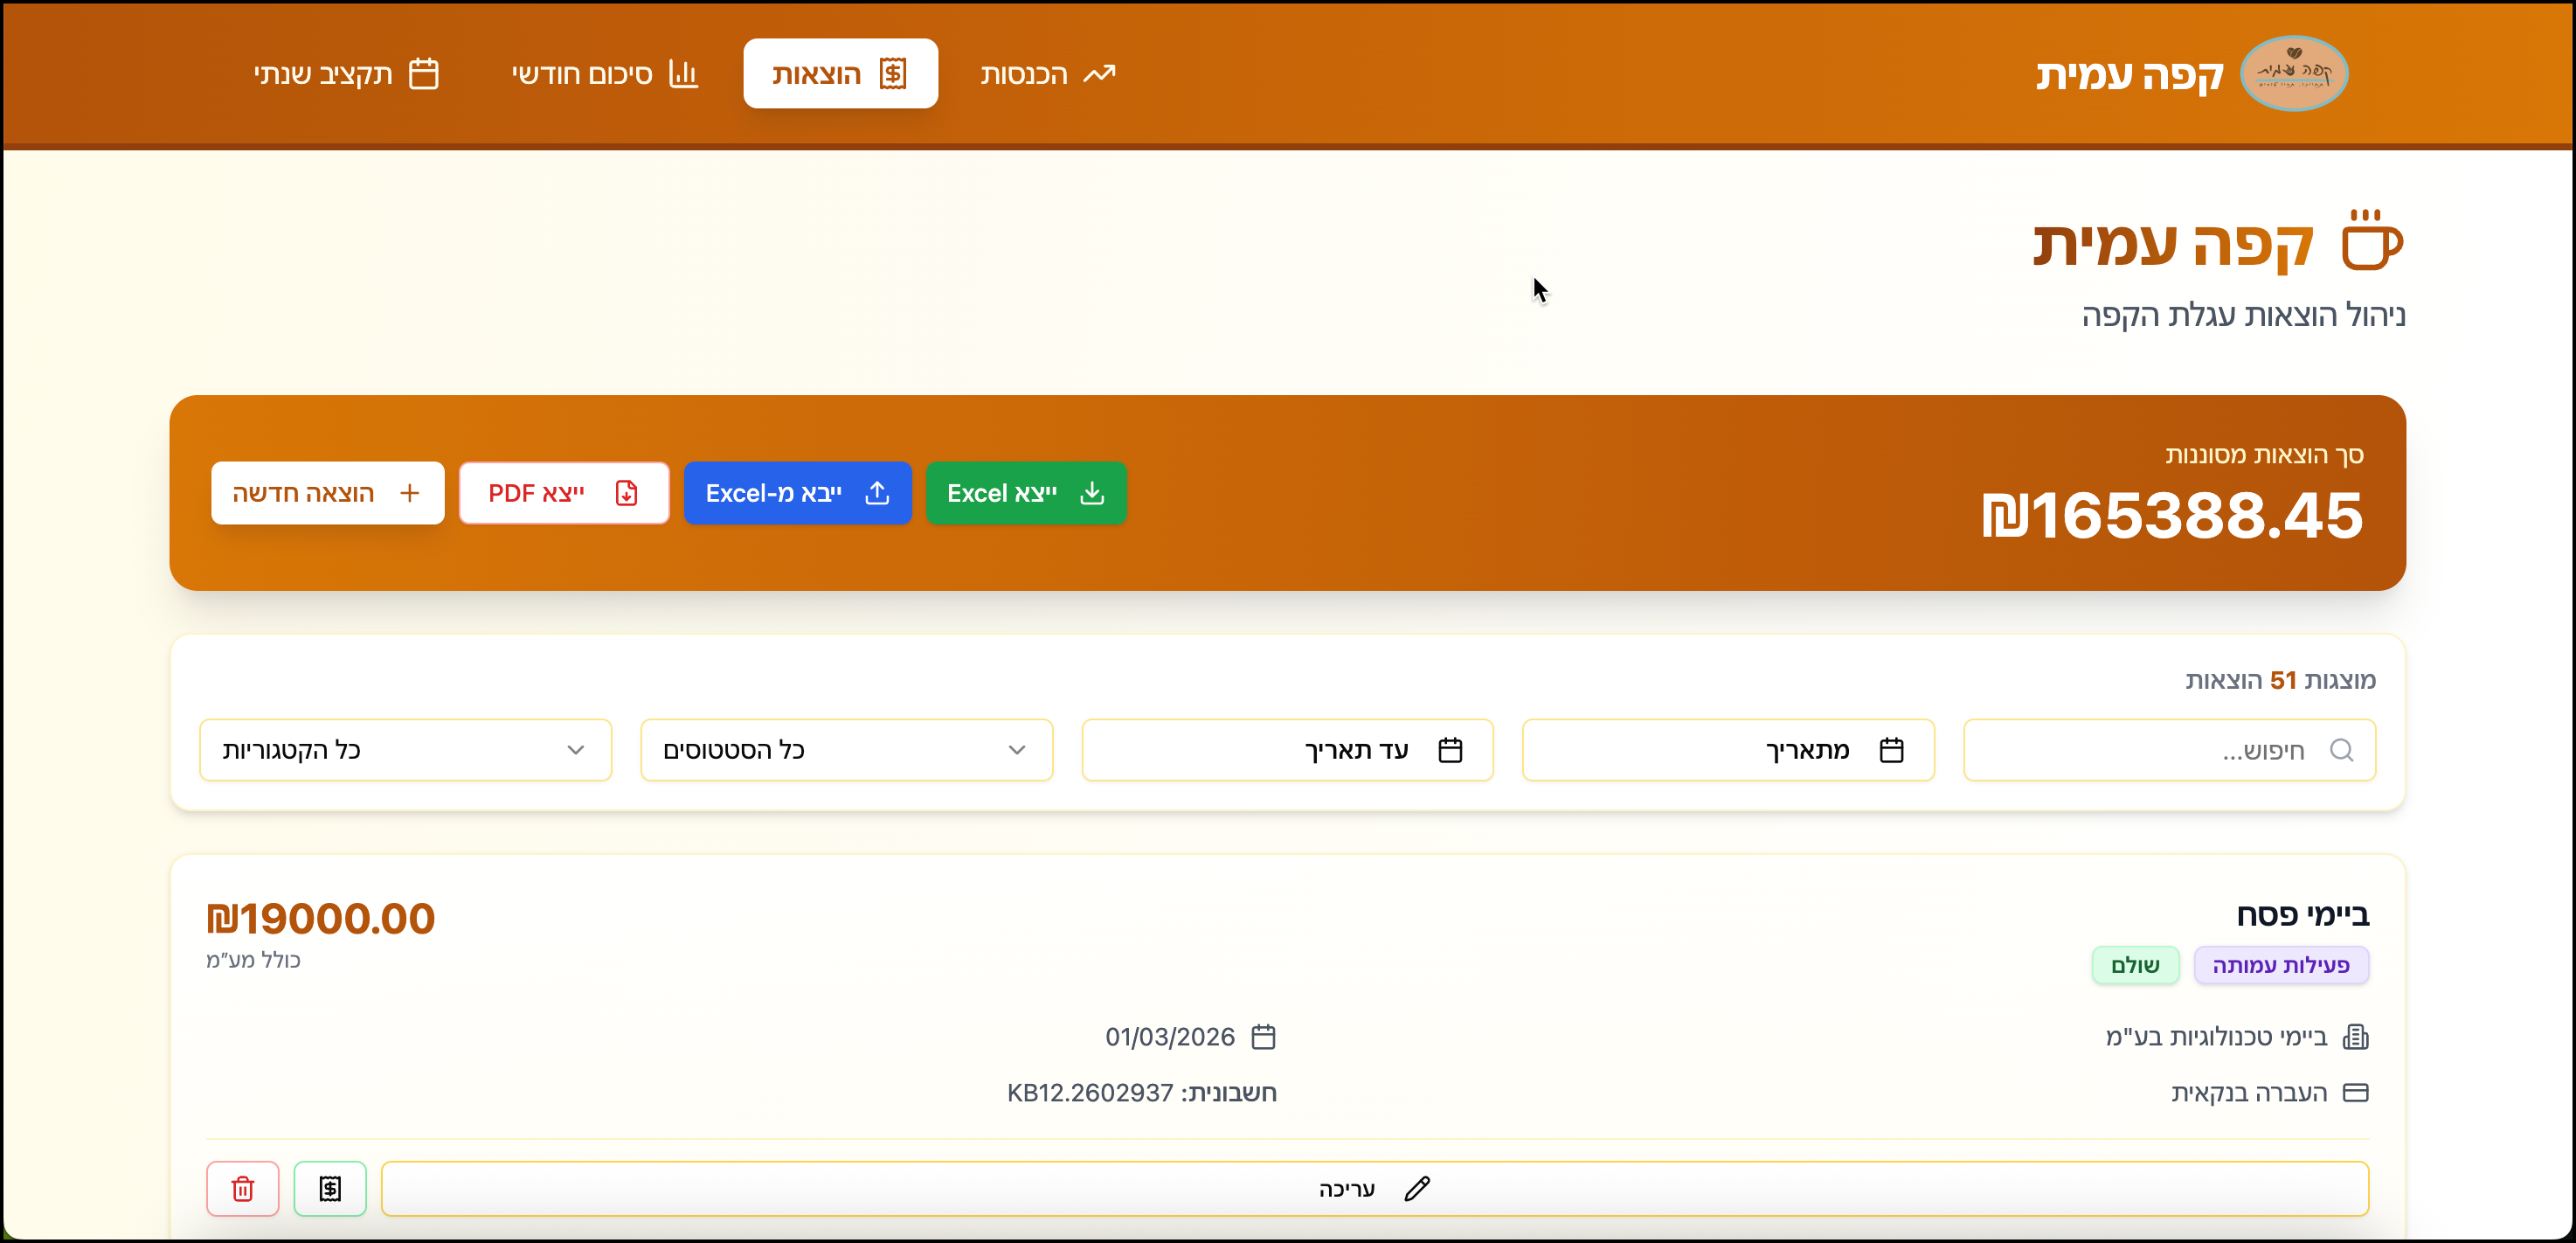Click the ₪19000.00 amount
2576x1243 pixels.
[321, 918]
